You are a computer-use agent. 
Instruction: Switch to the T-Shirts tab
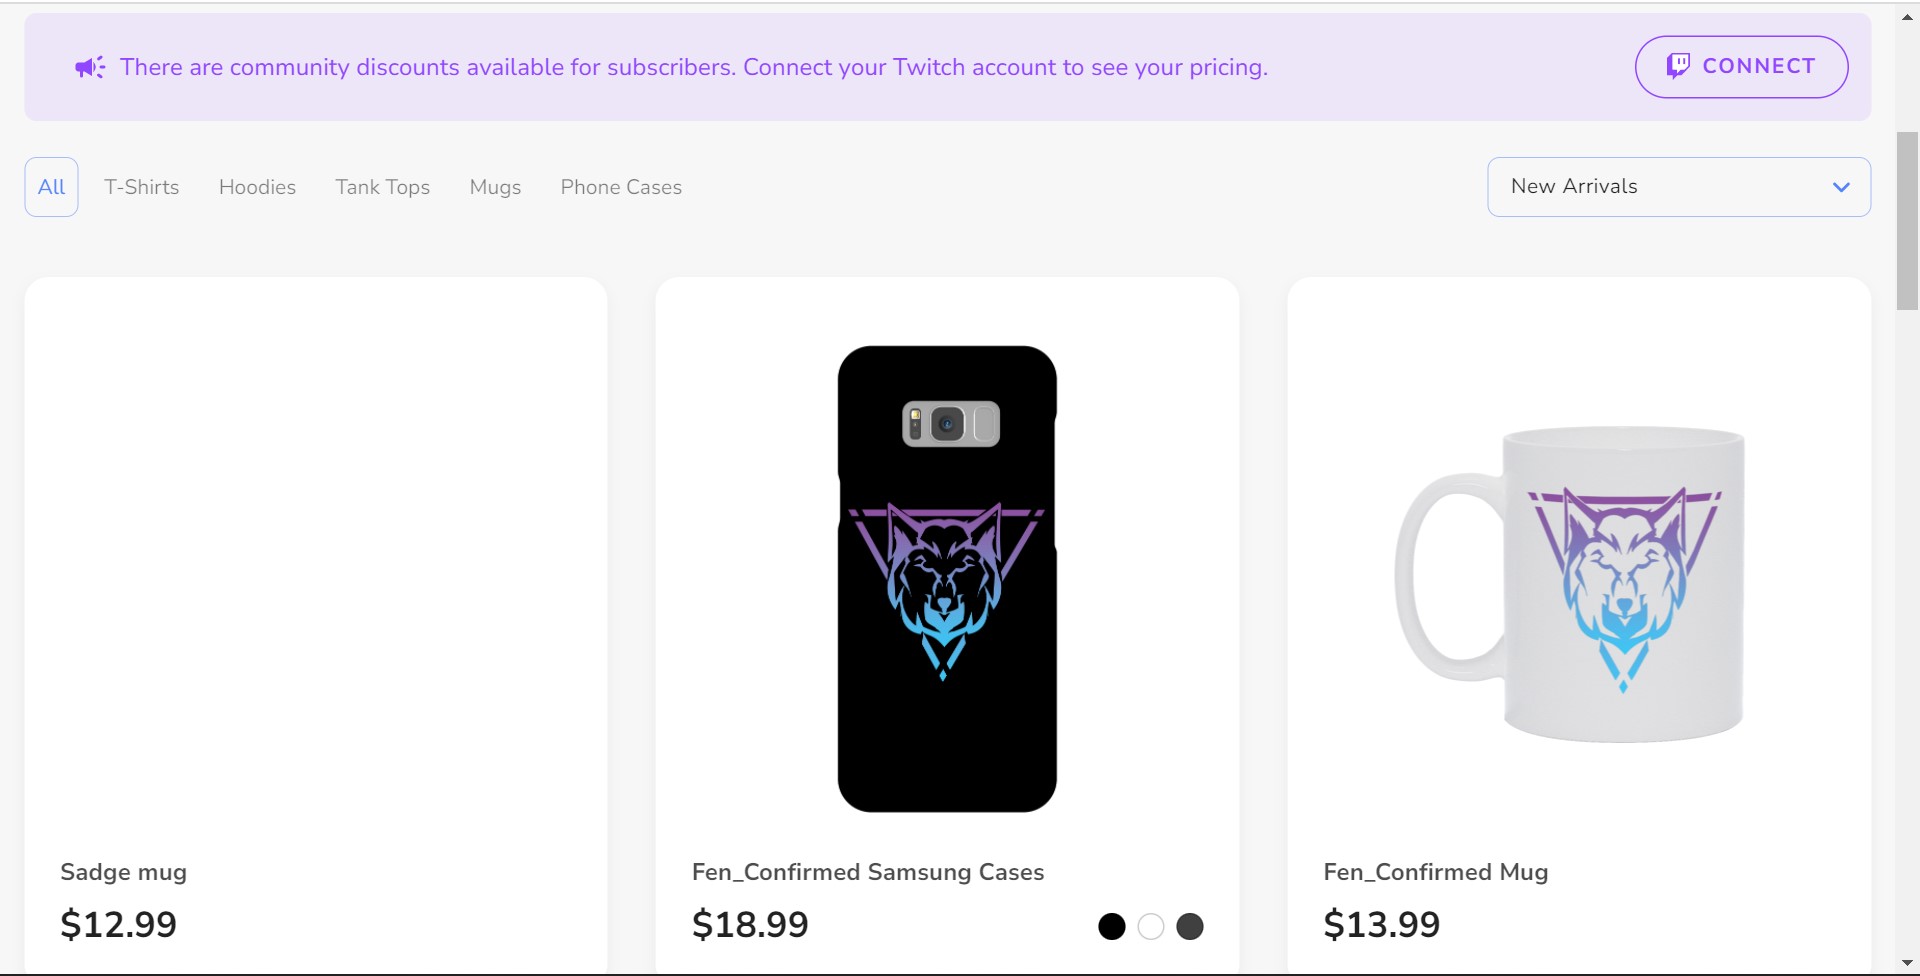142,187
